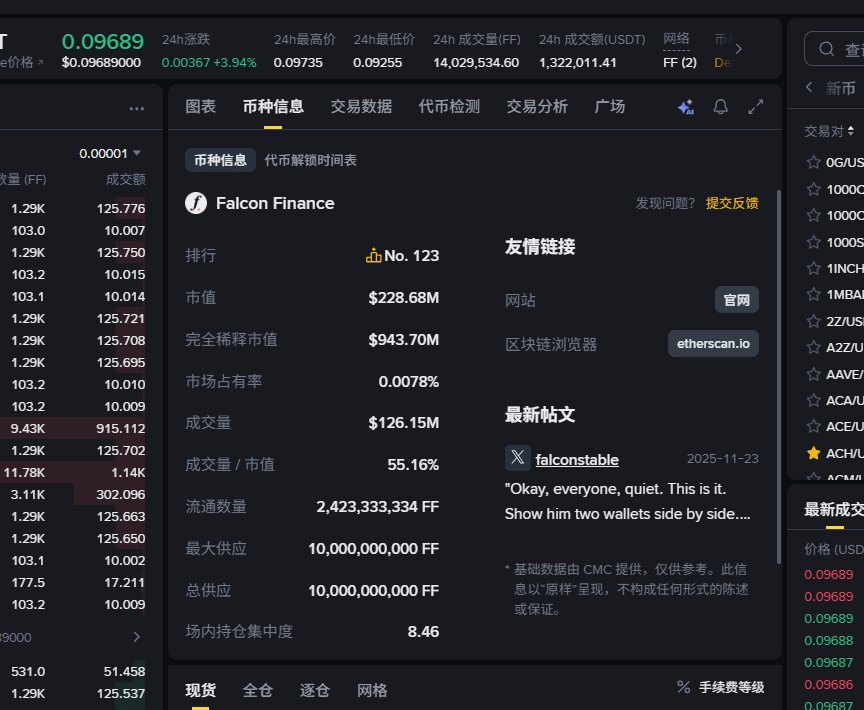Open the X icon next to falconstable
864x710 pixels.
[517, 458]
